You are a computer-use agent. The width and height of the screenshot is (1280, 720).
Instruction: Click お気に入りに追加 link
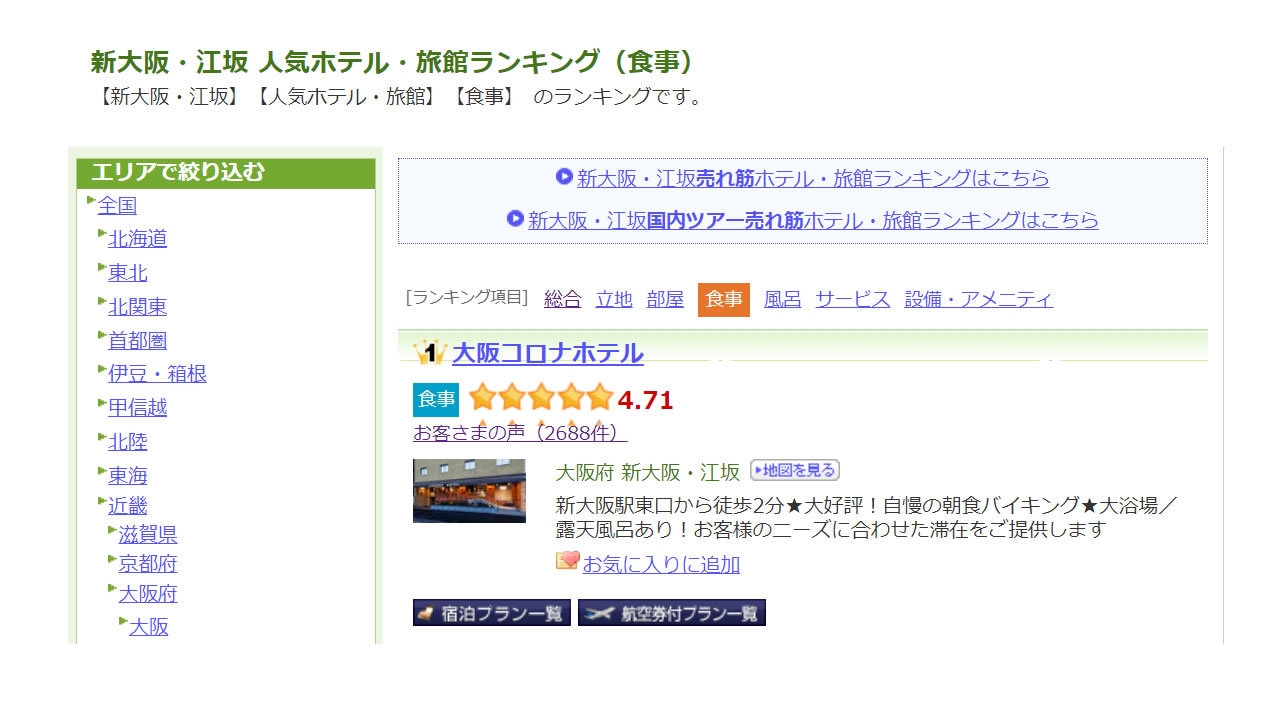pyautogui.click(x=661, y=565)
